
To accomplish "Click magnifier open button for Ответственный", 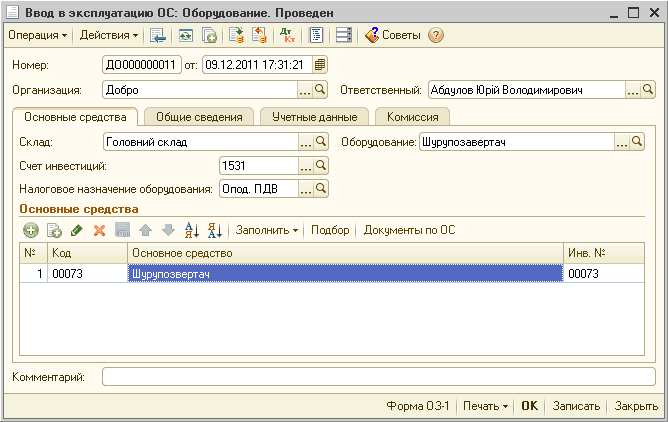I will pyautogui.click(x=648, y=90).
